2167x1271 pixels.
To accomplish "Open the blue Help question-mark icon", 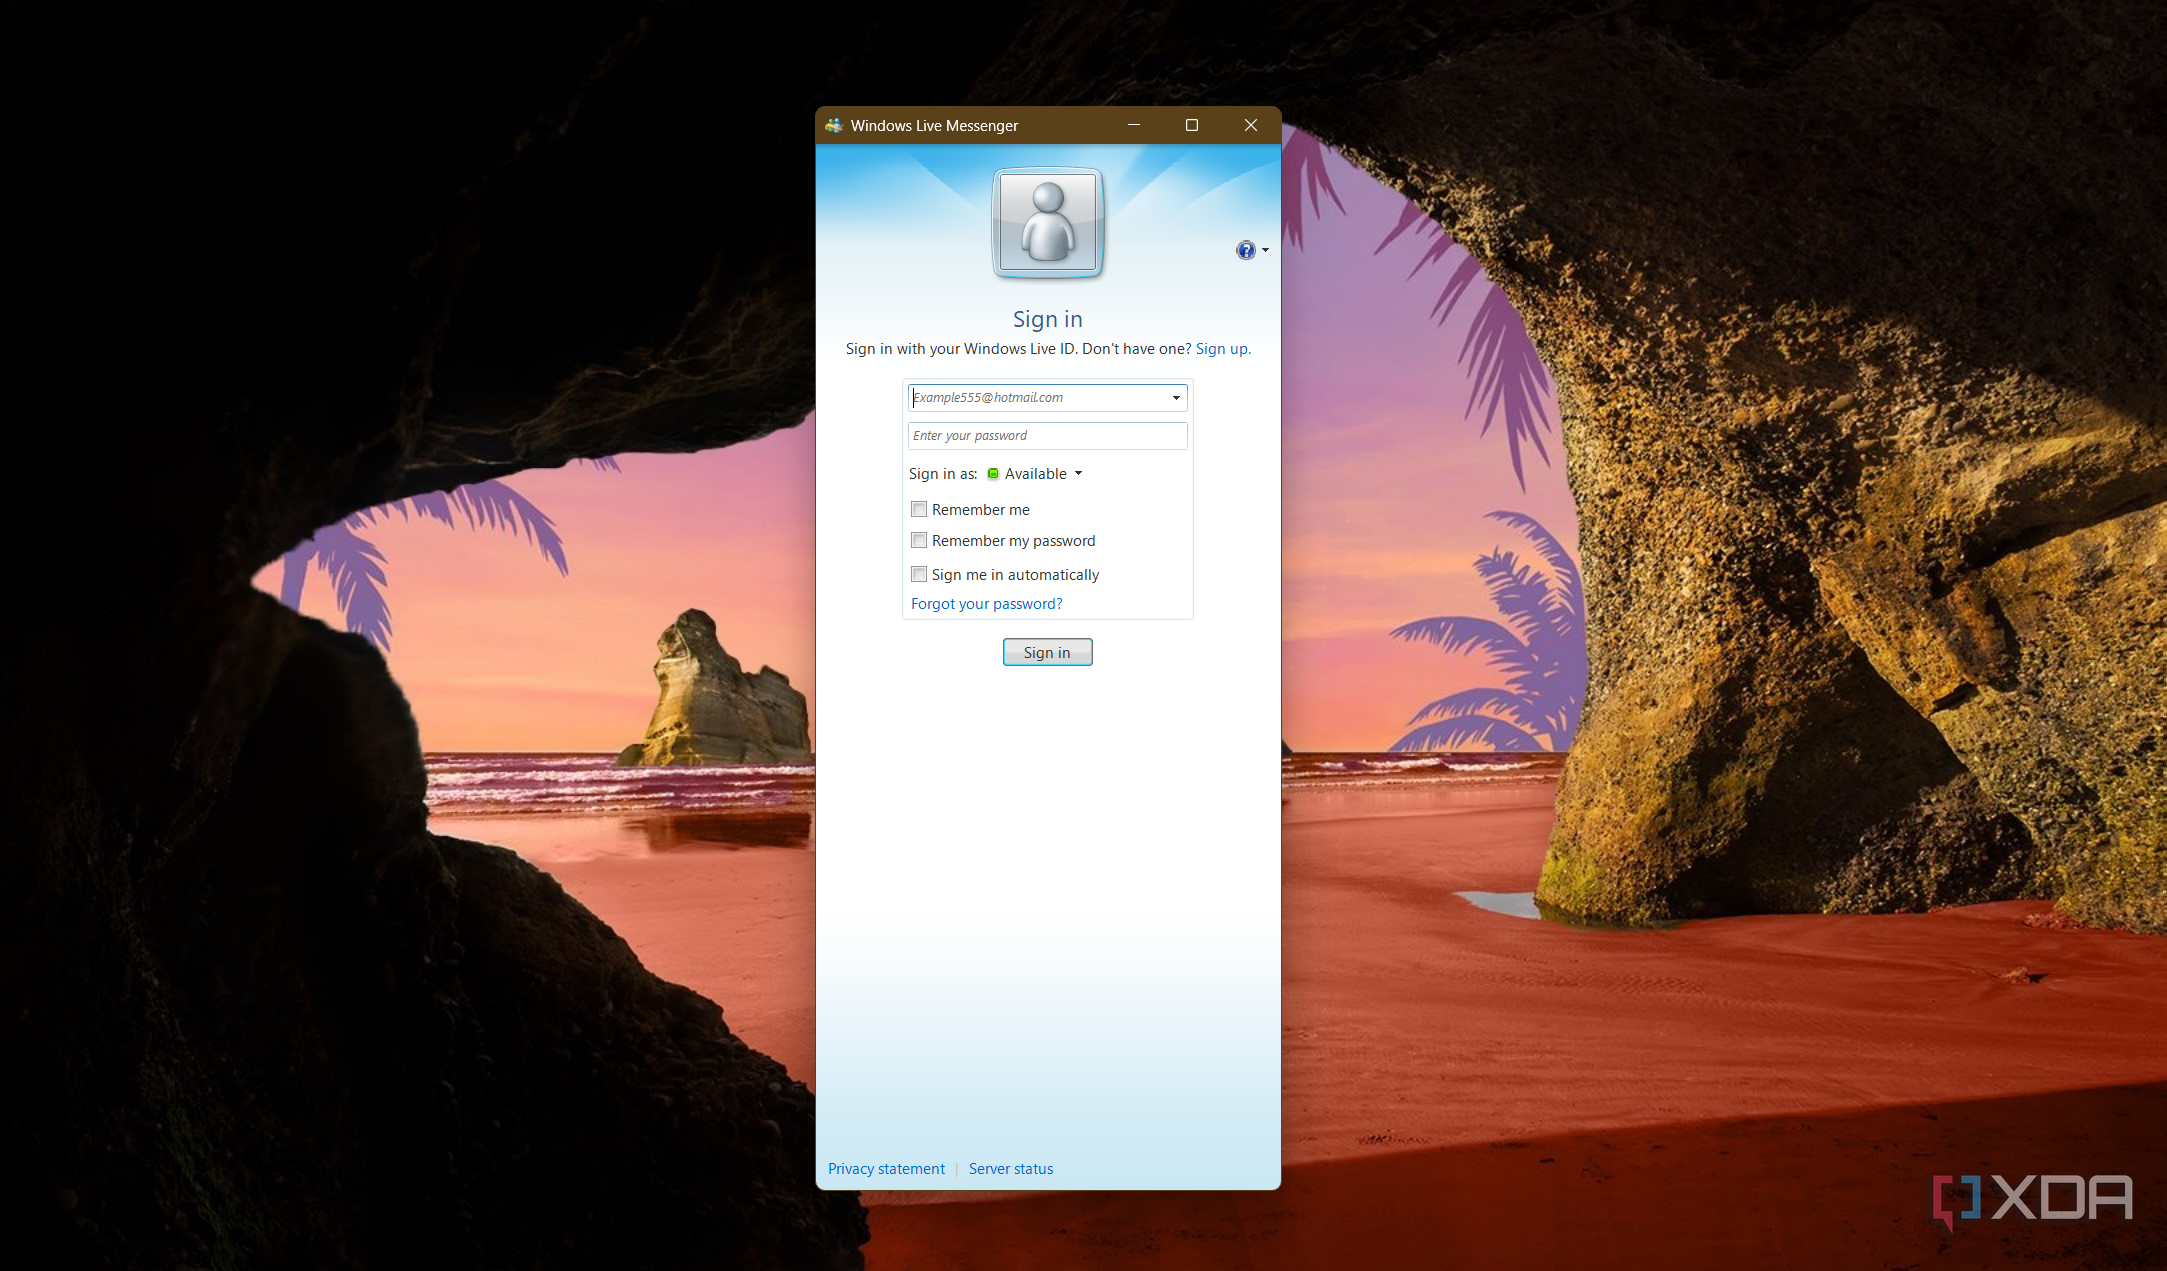I will point(1245,250).
